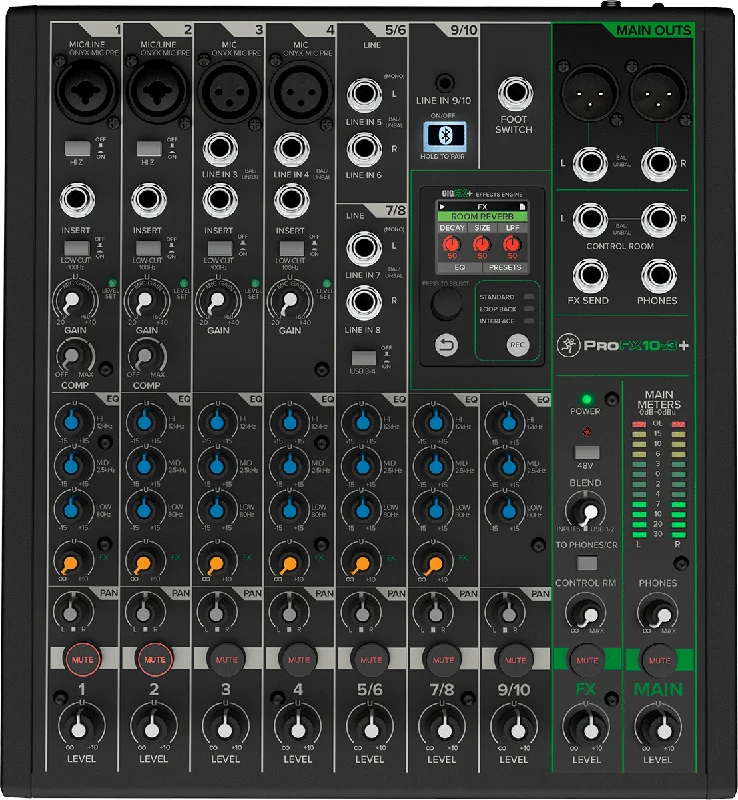Adjust the Phones volume knob
The height and width of the screenshot is (800, 738).
(659, 614)
